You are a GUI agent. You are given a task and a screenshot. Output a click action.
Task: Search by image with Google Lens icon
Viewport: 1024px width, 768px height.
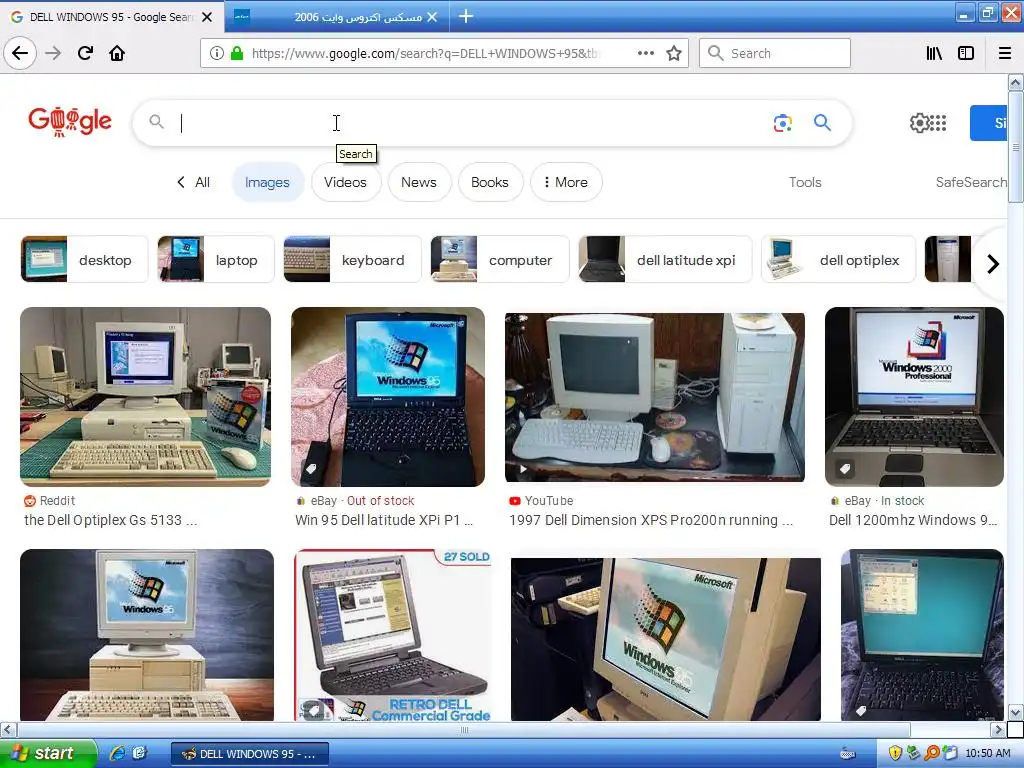pos(782,122)
